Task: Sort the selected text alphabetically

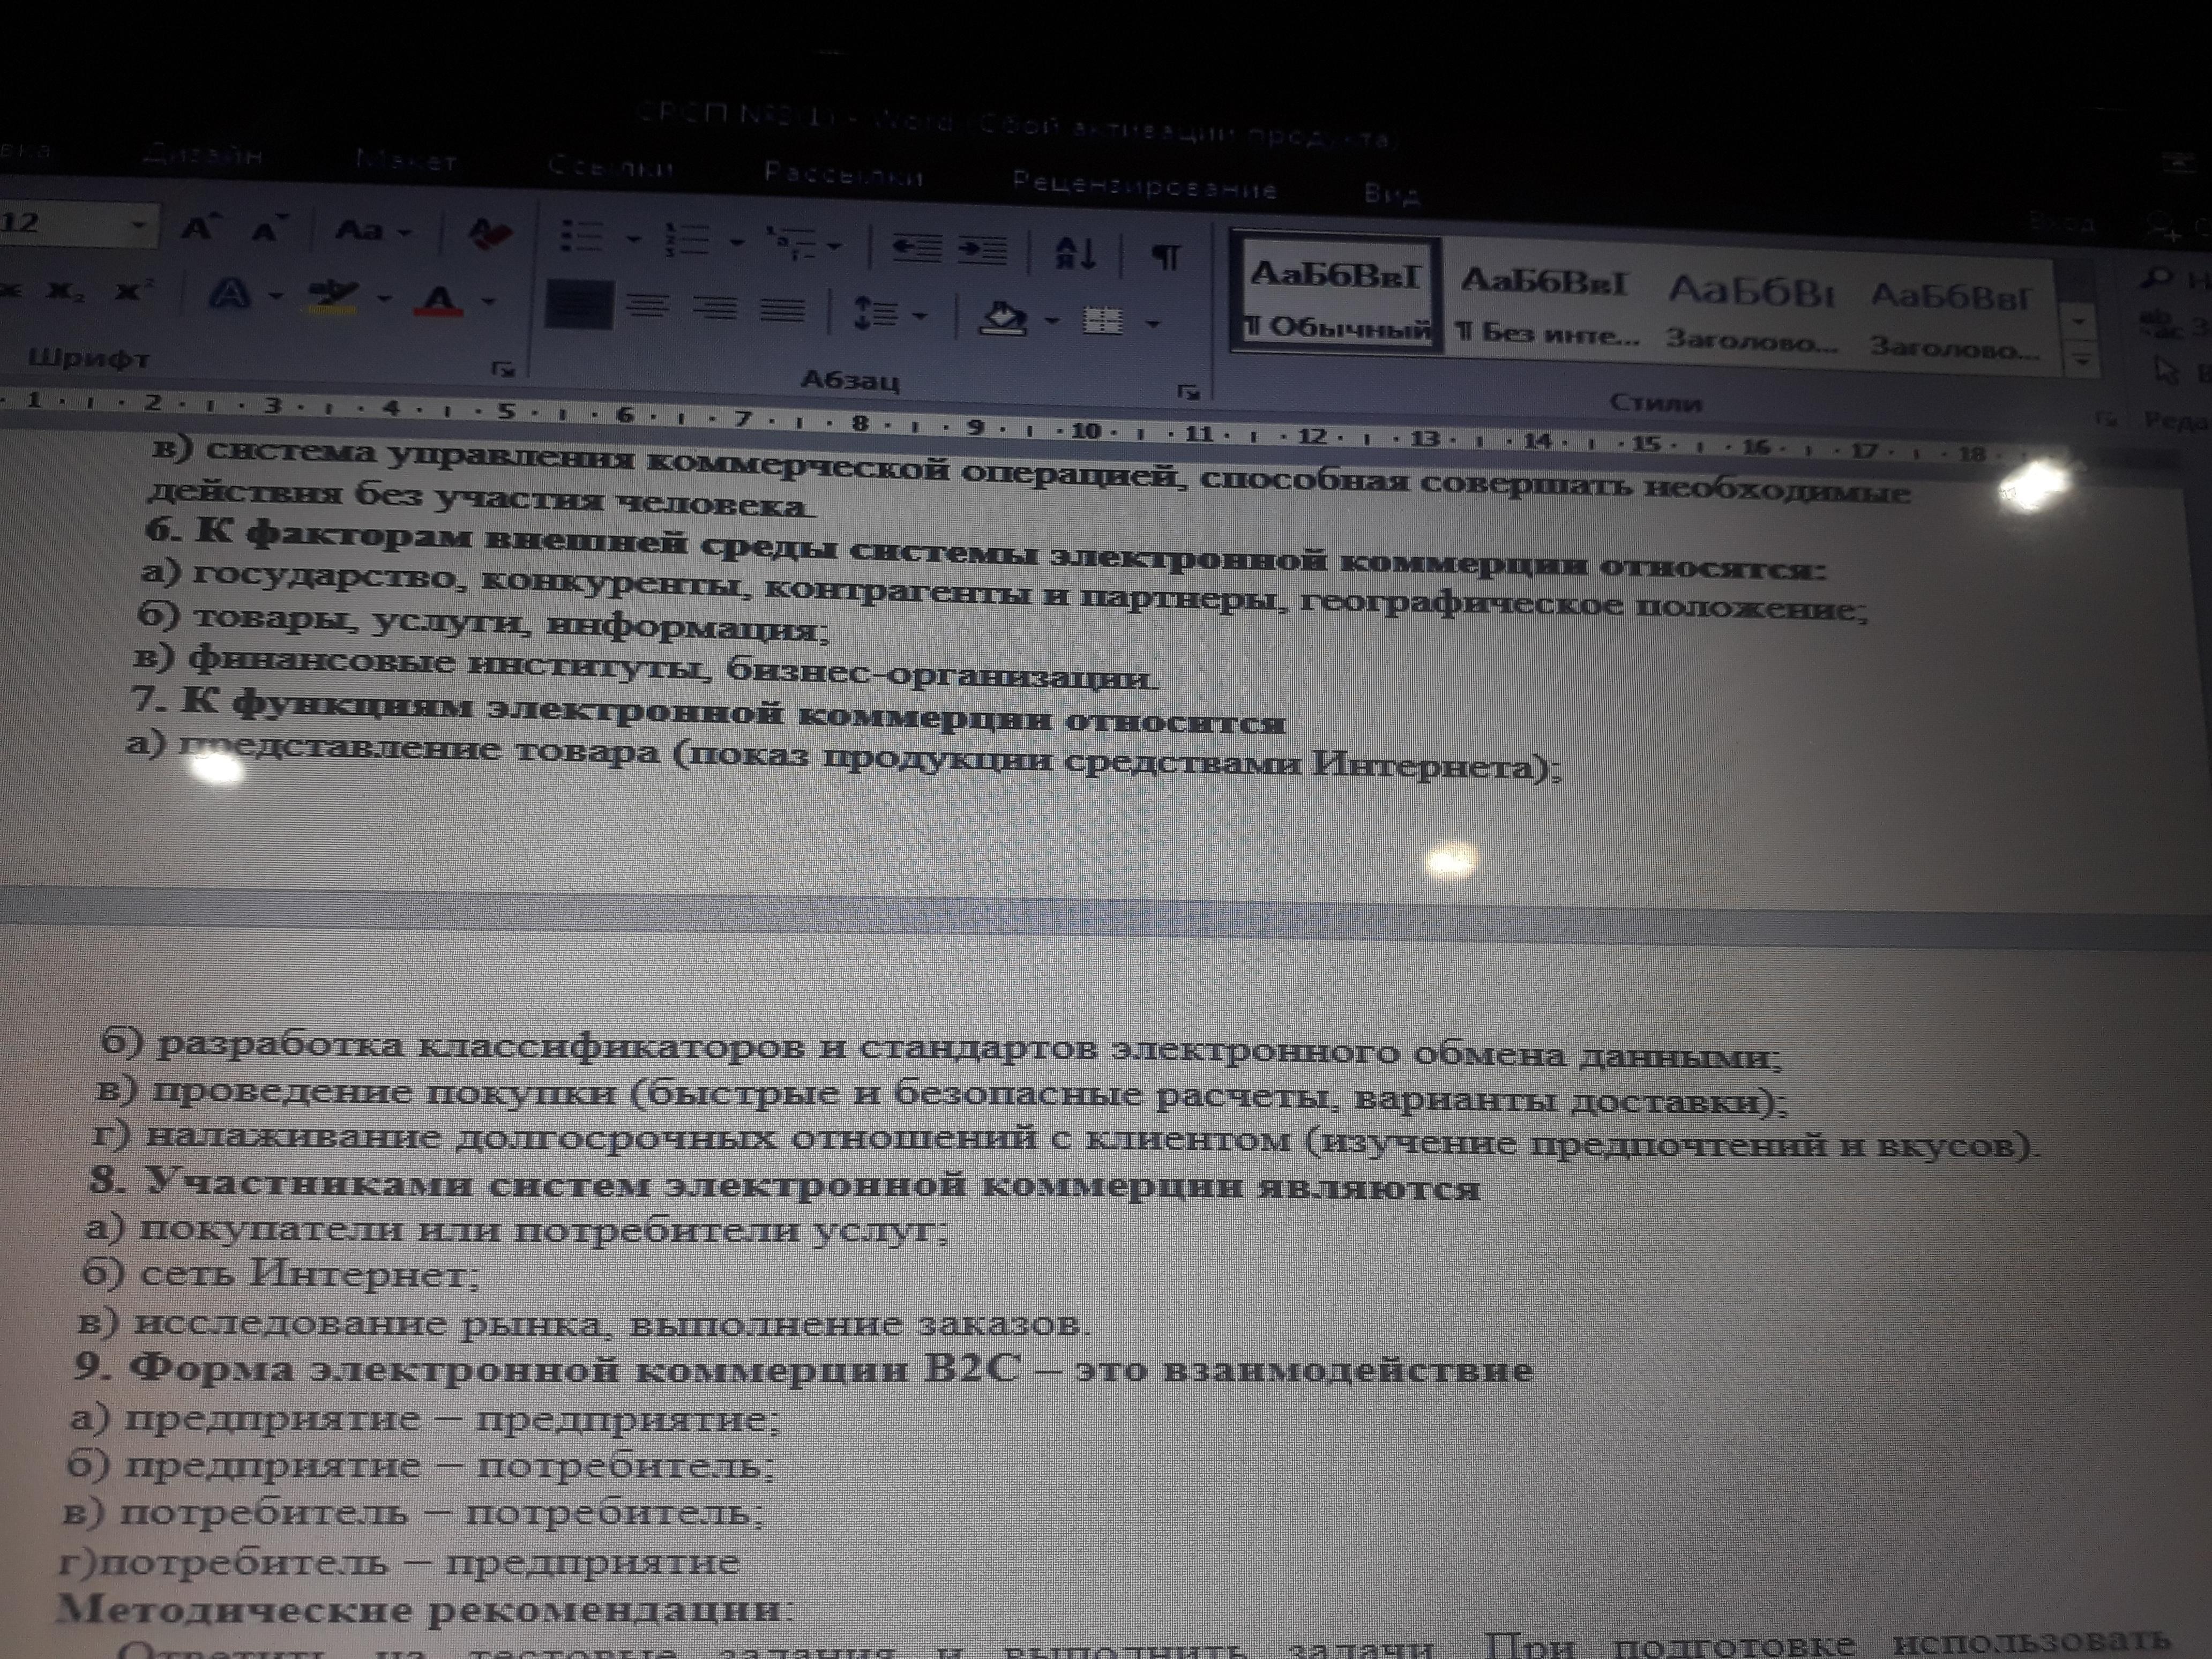Action: coord(1075,253)
